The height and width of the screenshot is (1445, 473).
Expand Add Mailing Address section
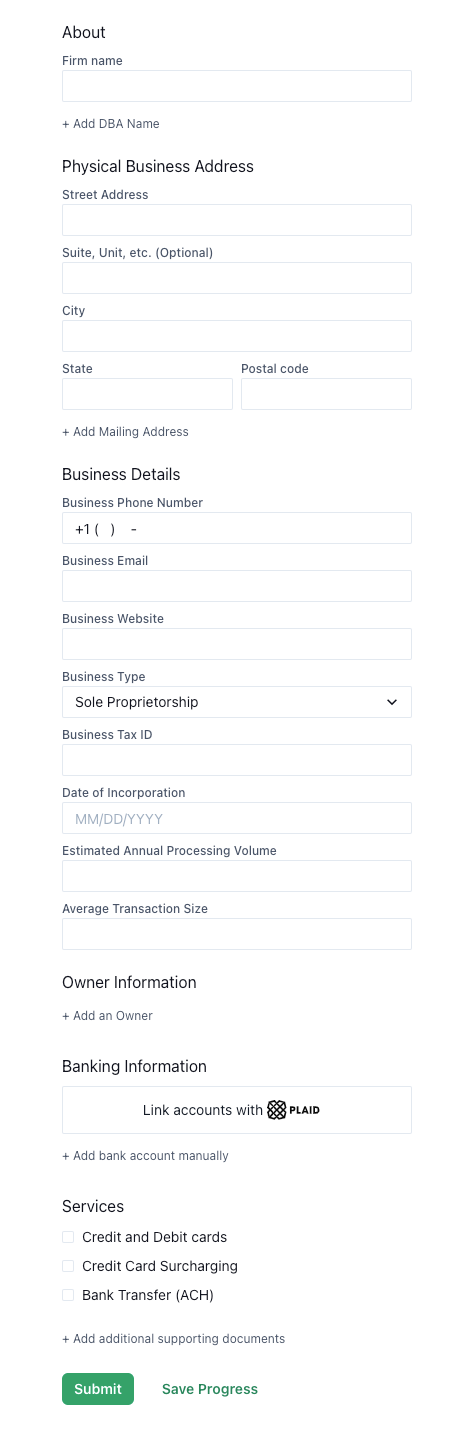click(x=125, y=432)
